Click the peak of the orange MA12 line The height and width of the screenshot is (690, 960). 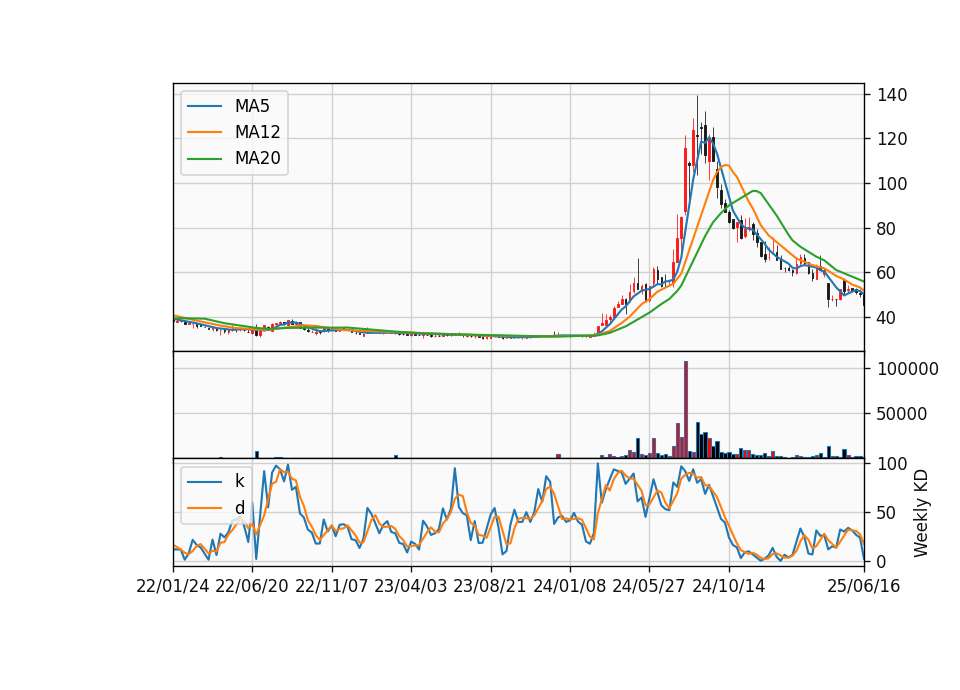(x=726, y=165)
